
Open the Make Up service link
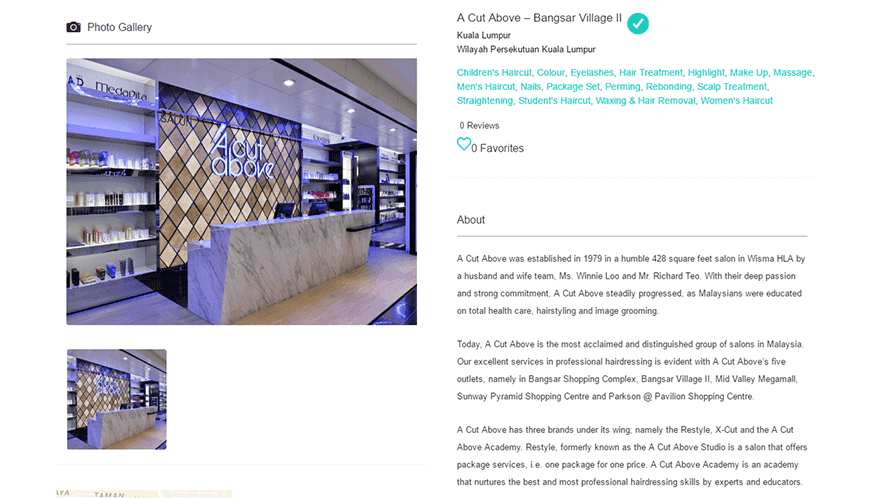tap(749, 72)
